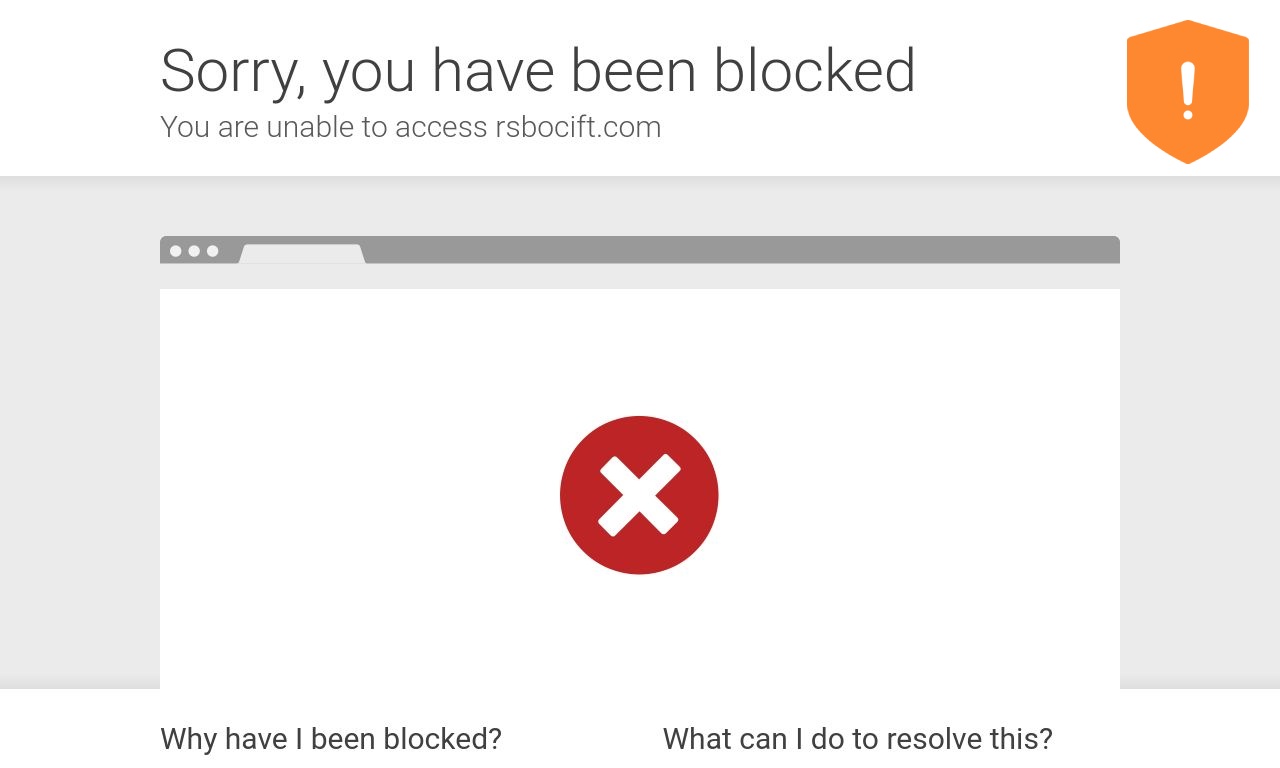Click the orange shield warning icon
The image size is (1280, 768).
click(x=1187, y=92)
